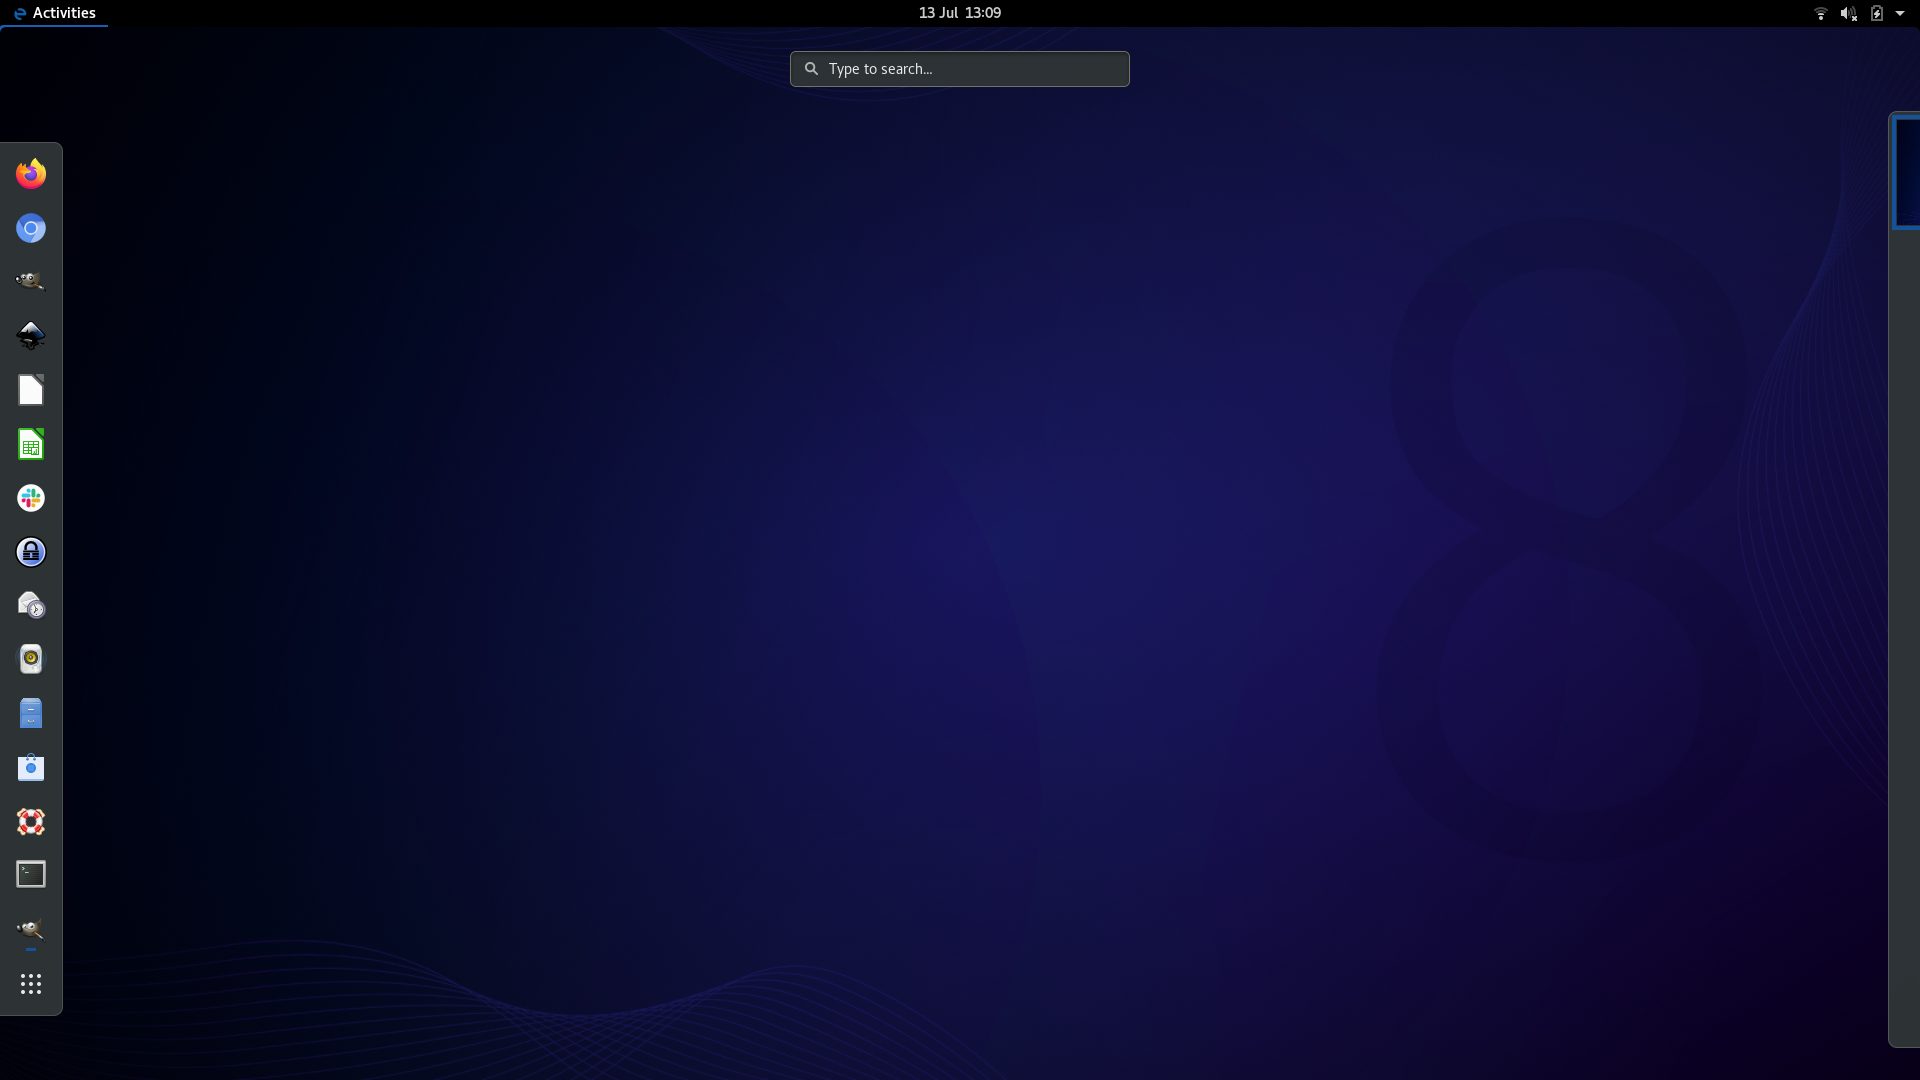Open the date and time calendar menu
Screen dimensions: 1920x1080
[x=959, y=13]
